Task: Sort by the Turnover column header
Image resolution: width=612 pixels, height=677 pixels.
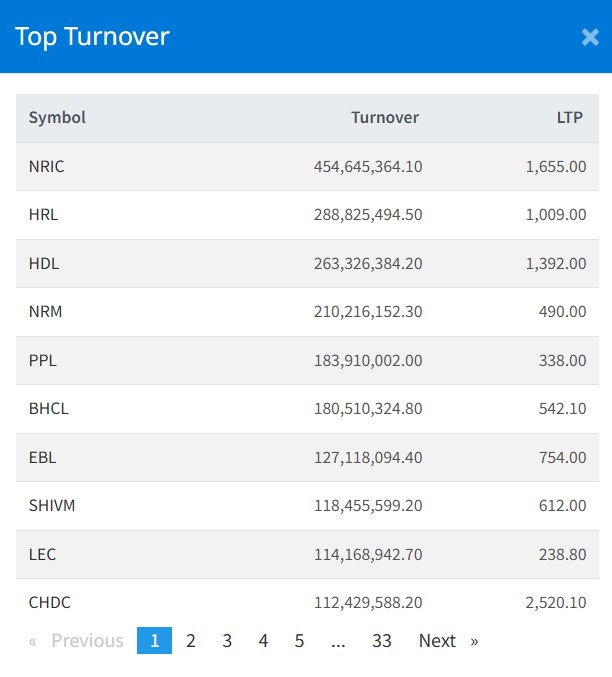Action: pos(385,118)
